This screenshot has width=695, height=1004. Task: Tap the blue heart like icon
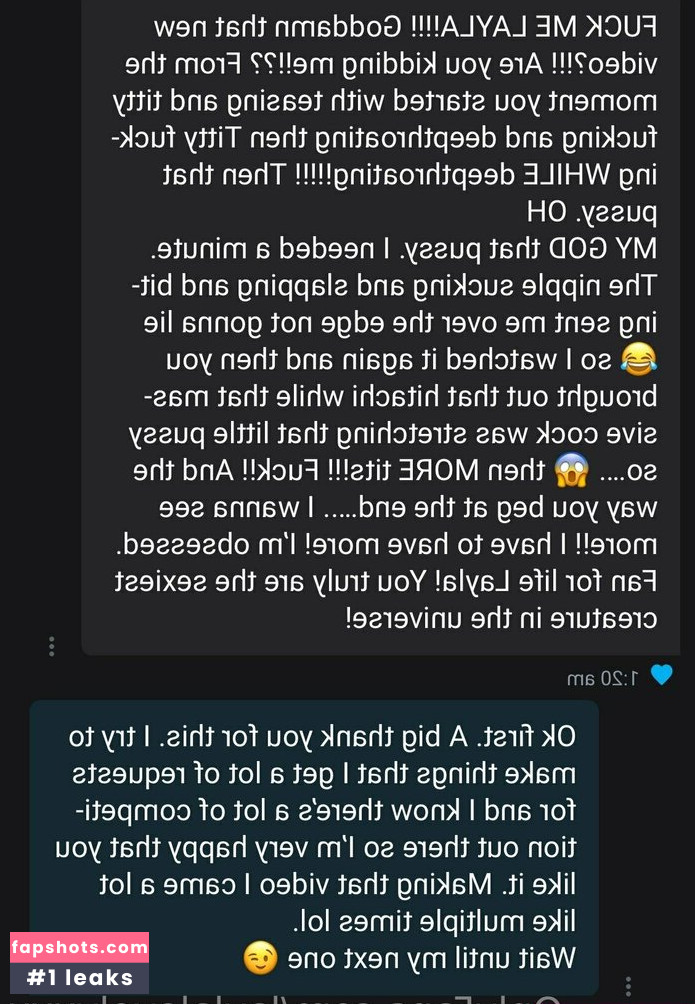(662, 675)
